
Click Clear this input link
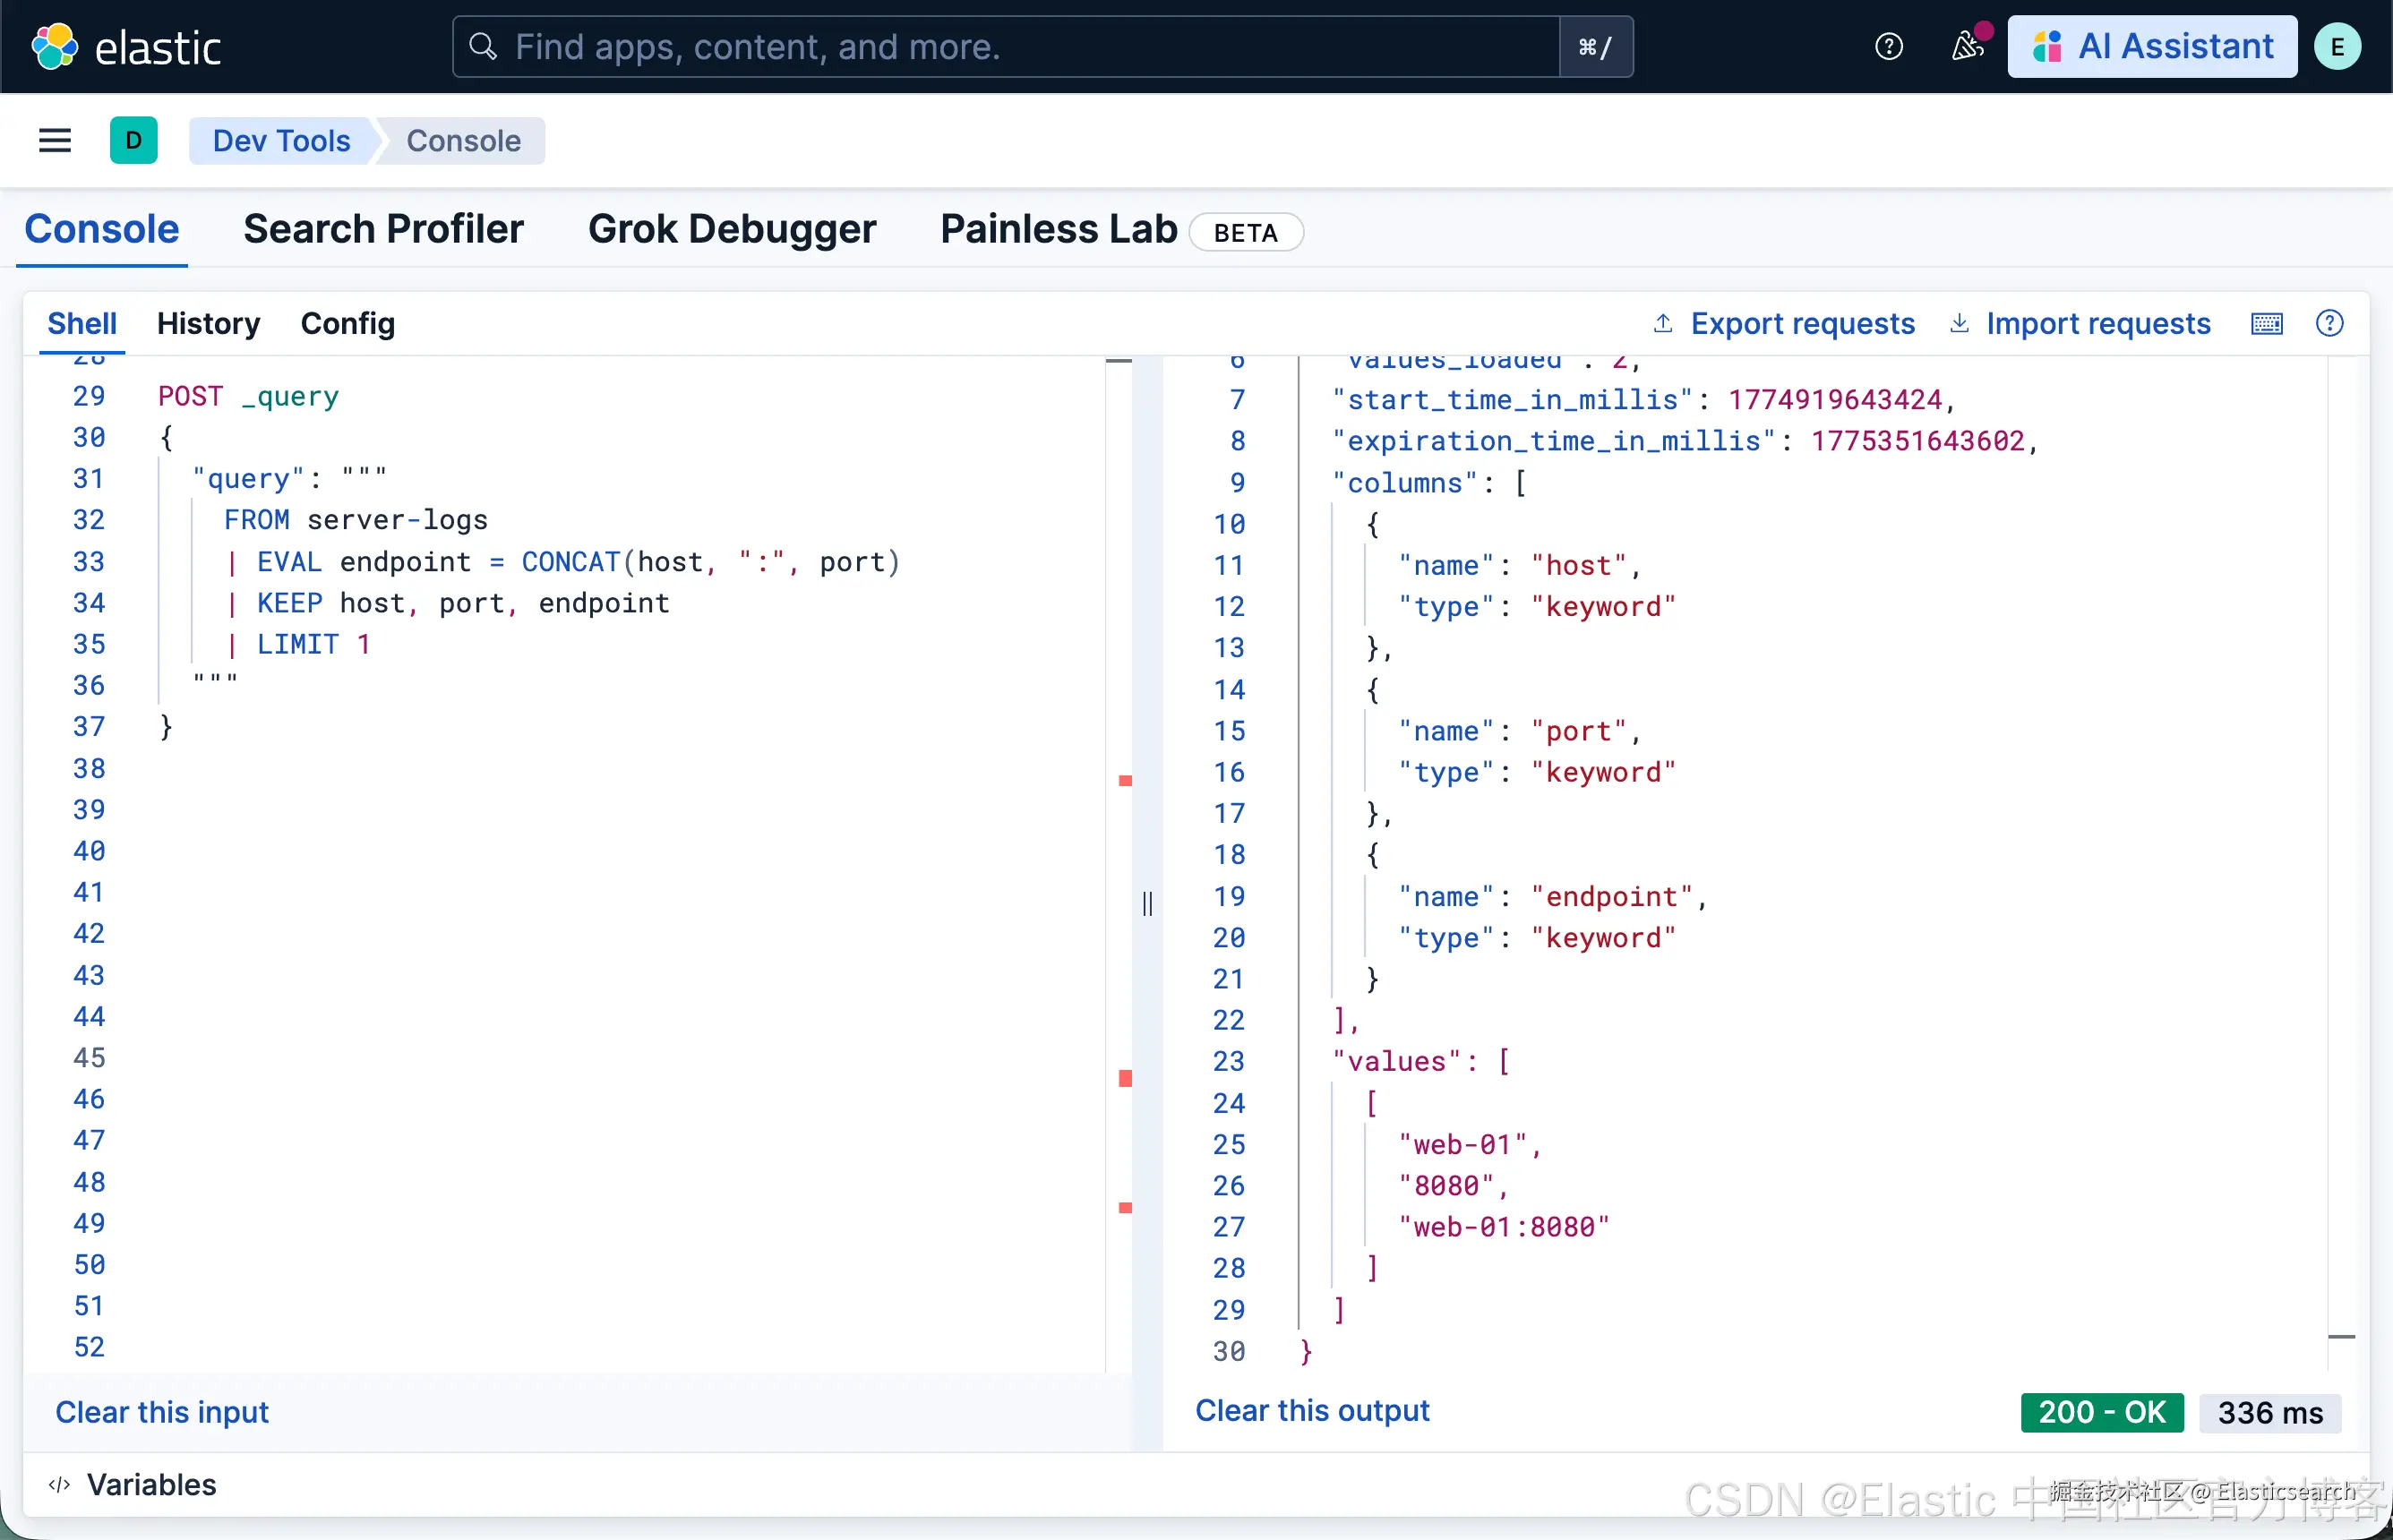(x=162, y=1411)
